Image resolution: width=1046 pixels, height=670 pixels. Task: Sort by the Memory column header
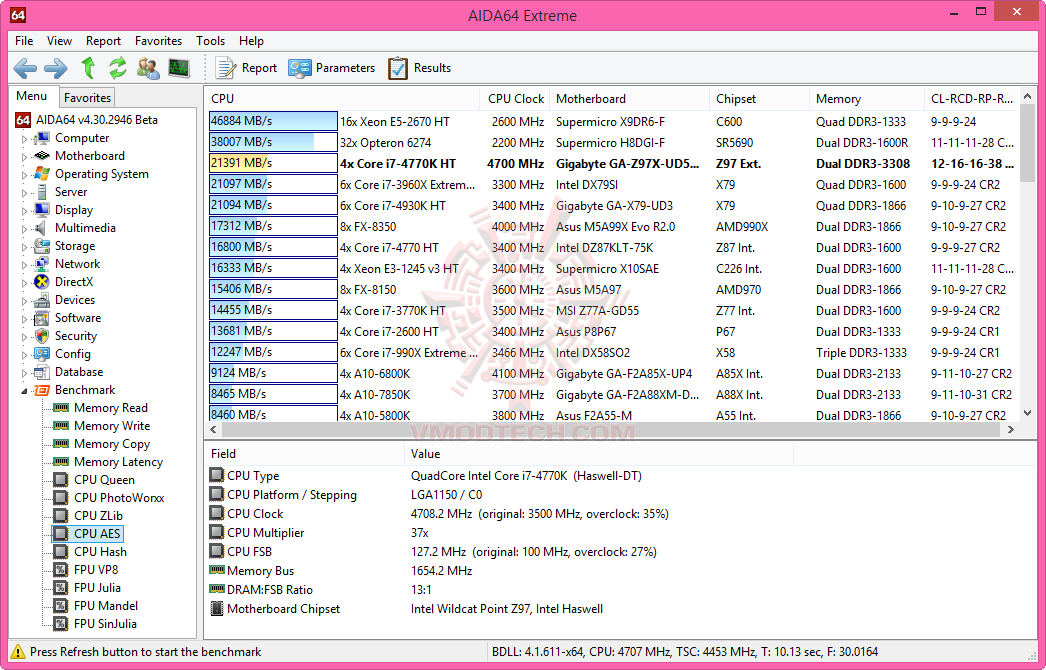867,99
